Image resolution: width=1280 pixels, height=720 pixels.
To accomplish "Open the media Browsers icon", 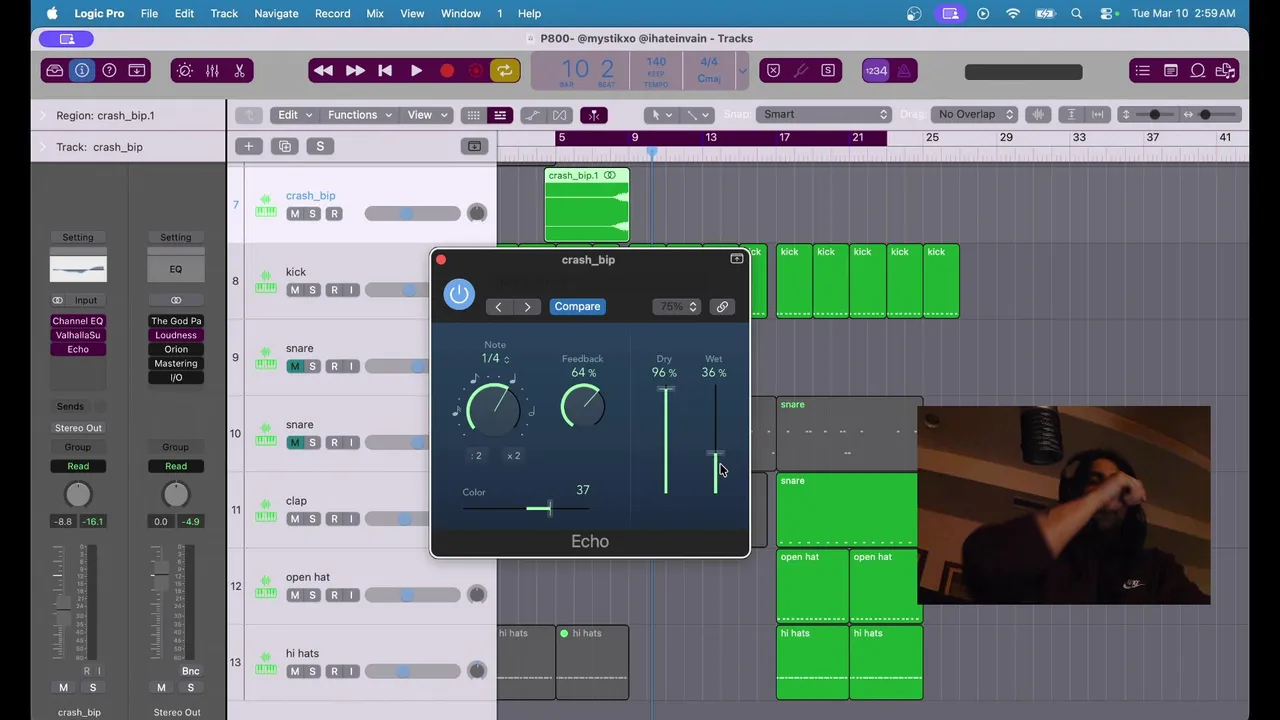I will (x=1225, y=70).
